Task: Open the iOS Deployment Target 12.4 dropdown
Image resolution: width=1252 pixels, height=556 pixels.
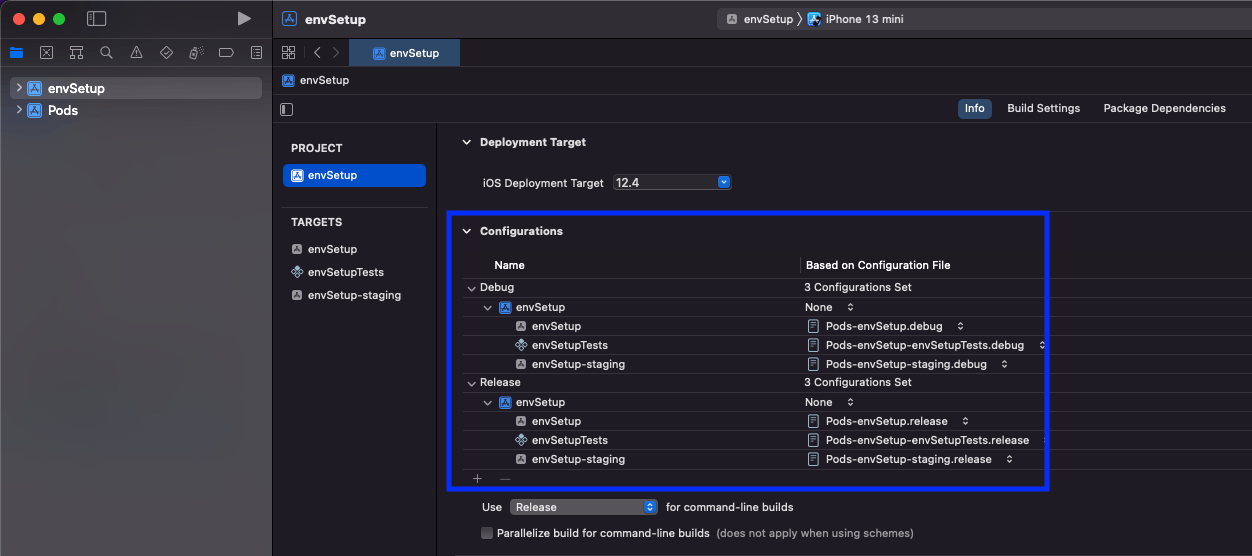Action: 672,182
